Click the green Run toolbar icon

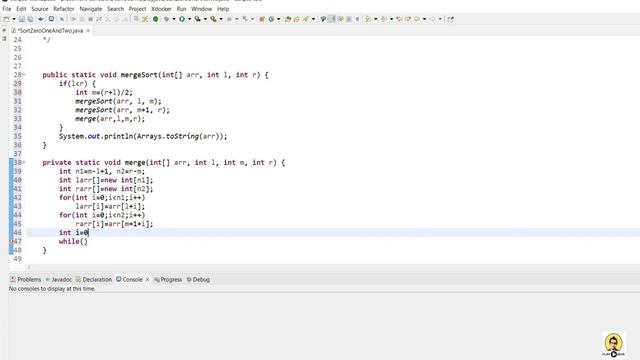(182, 19)
